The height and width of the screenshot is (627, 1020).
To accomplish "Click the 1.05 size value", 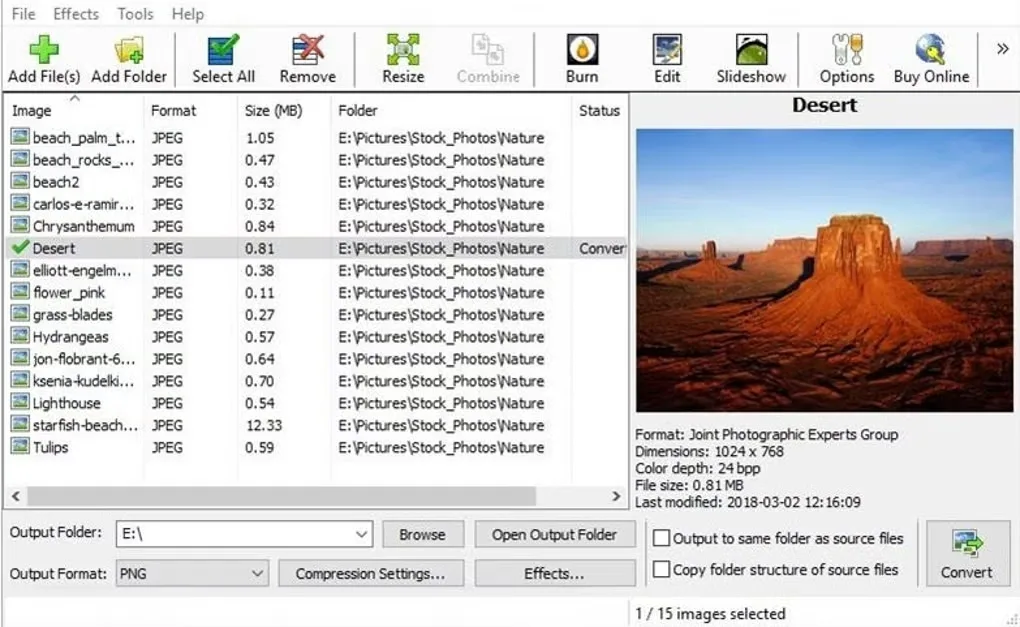I will [x=260, y=137].
